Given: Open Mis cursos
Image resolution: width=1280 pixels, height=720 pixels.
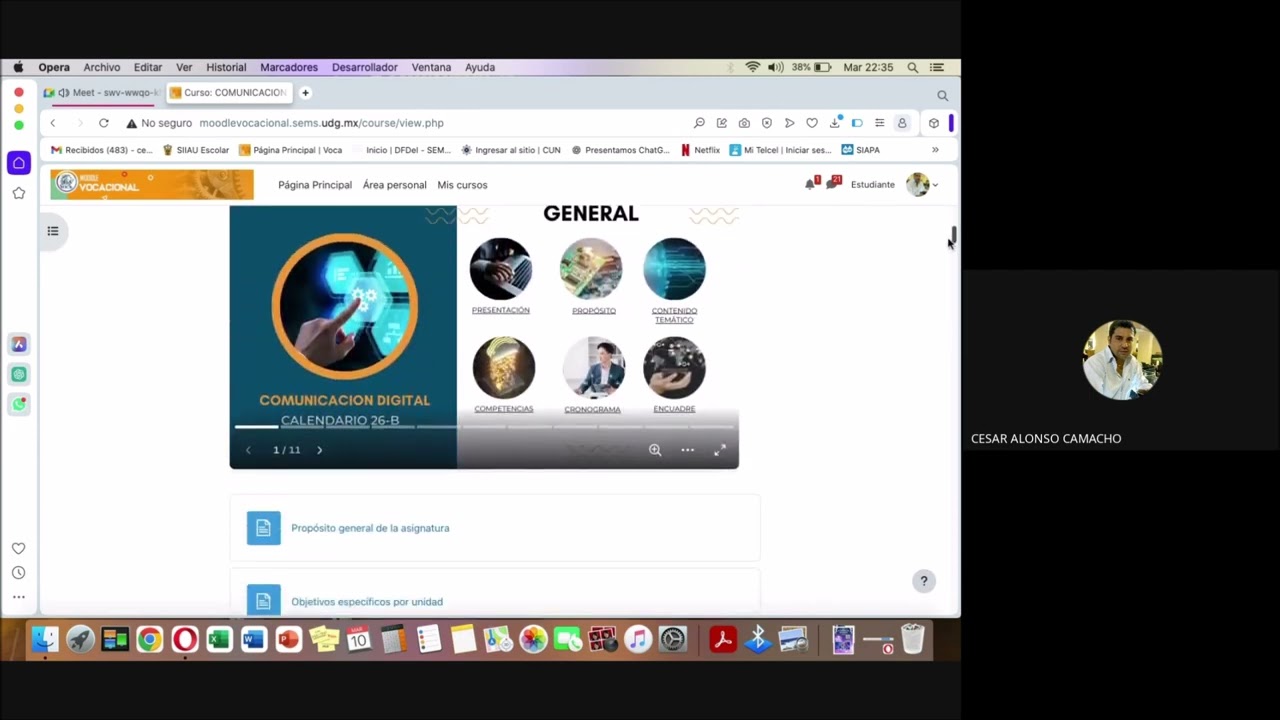Looking at the screenshot, I should 462,185.
